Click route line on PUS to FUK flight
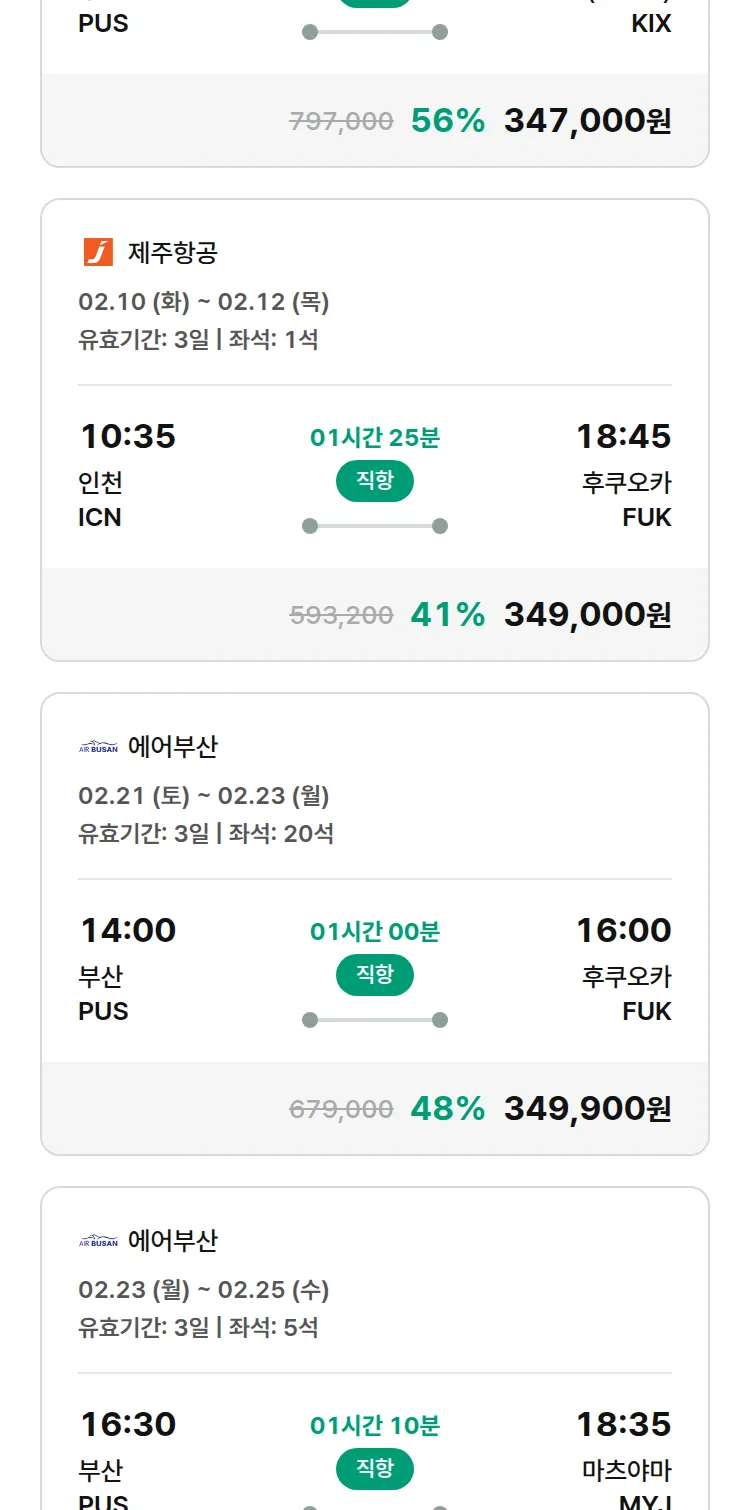Image resolution: width=750 pixels, height=1510 pixels. (x=375, y=1020)
